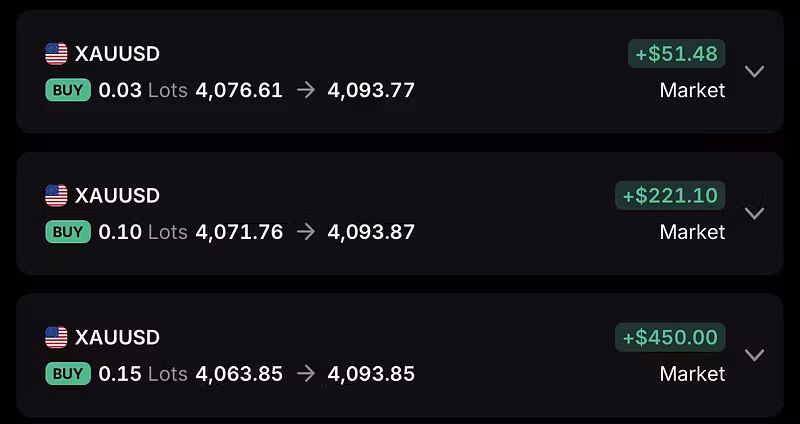This screenshot has height=424, width=800.
Task: Click the BUY badge on the 0.10 lots trade
Action: pos(68,232)
